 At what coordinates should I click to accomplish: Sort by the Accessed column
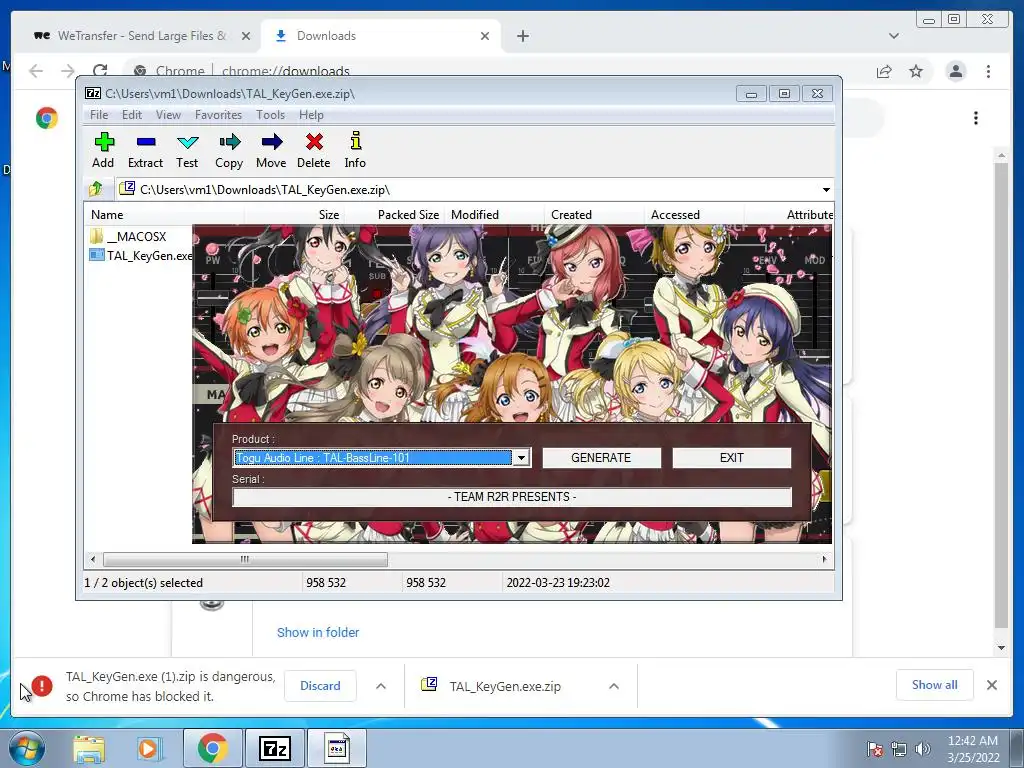click(694, 215)
